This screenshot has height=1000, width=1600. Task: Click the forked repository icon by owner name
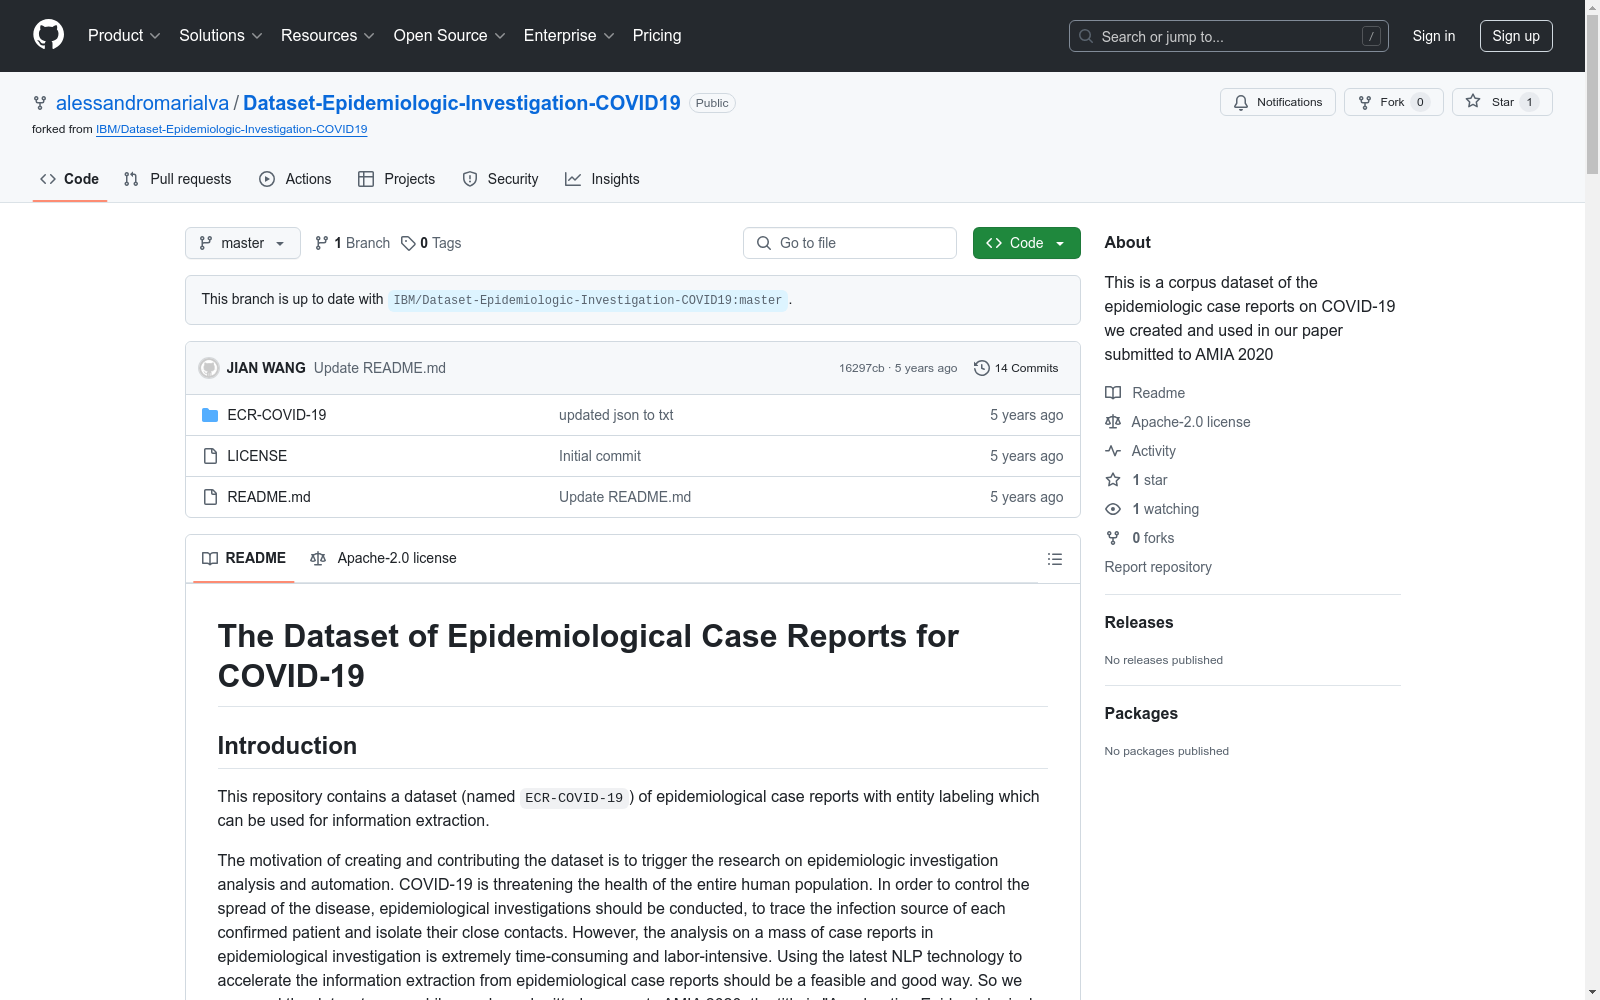tap(40, 103)
